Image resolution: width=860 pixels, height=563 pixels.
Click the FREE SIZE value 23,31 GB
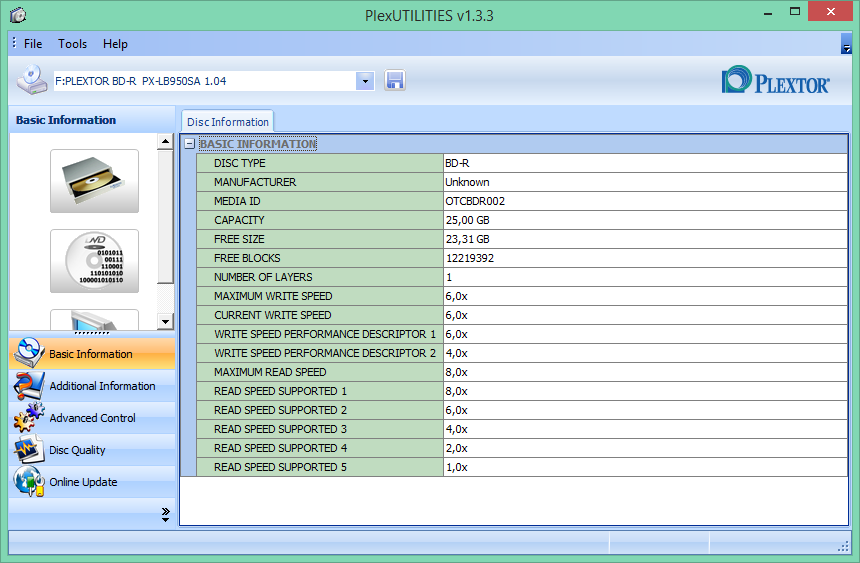pos(467,239)
